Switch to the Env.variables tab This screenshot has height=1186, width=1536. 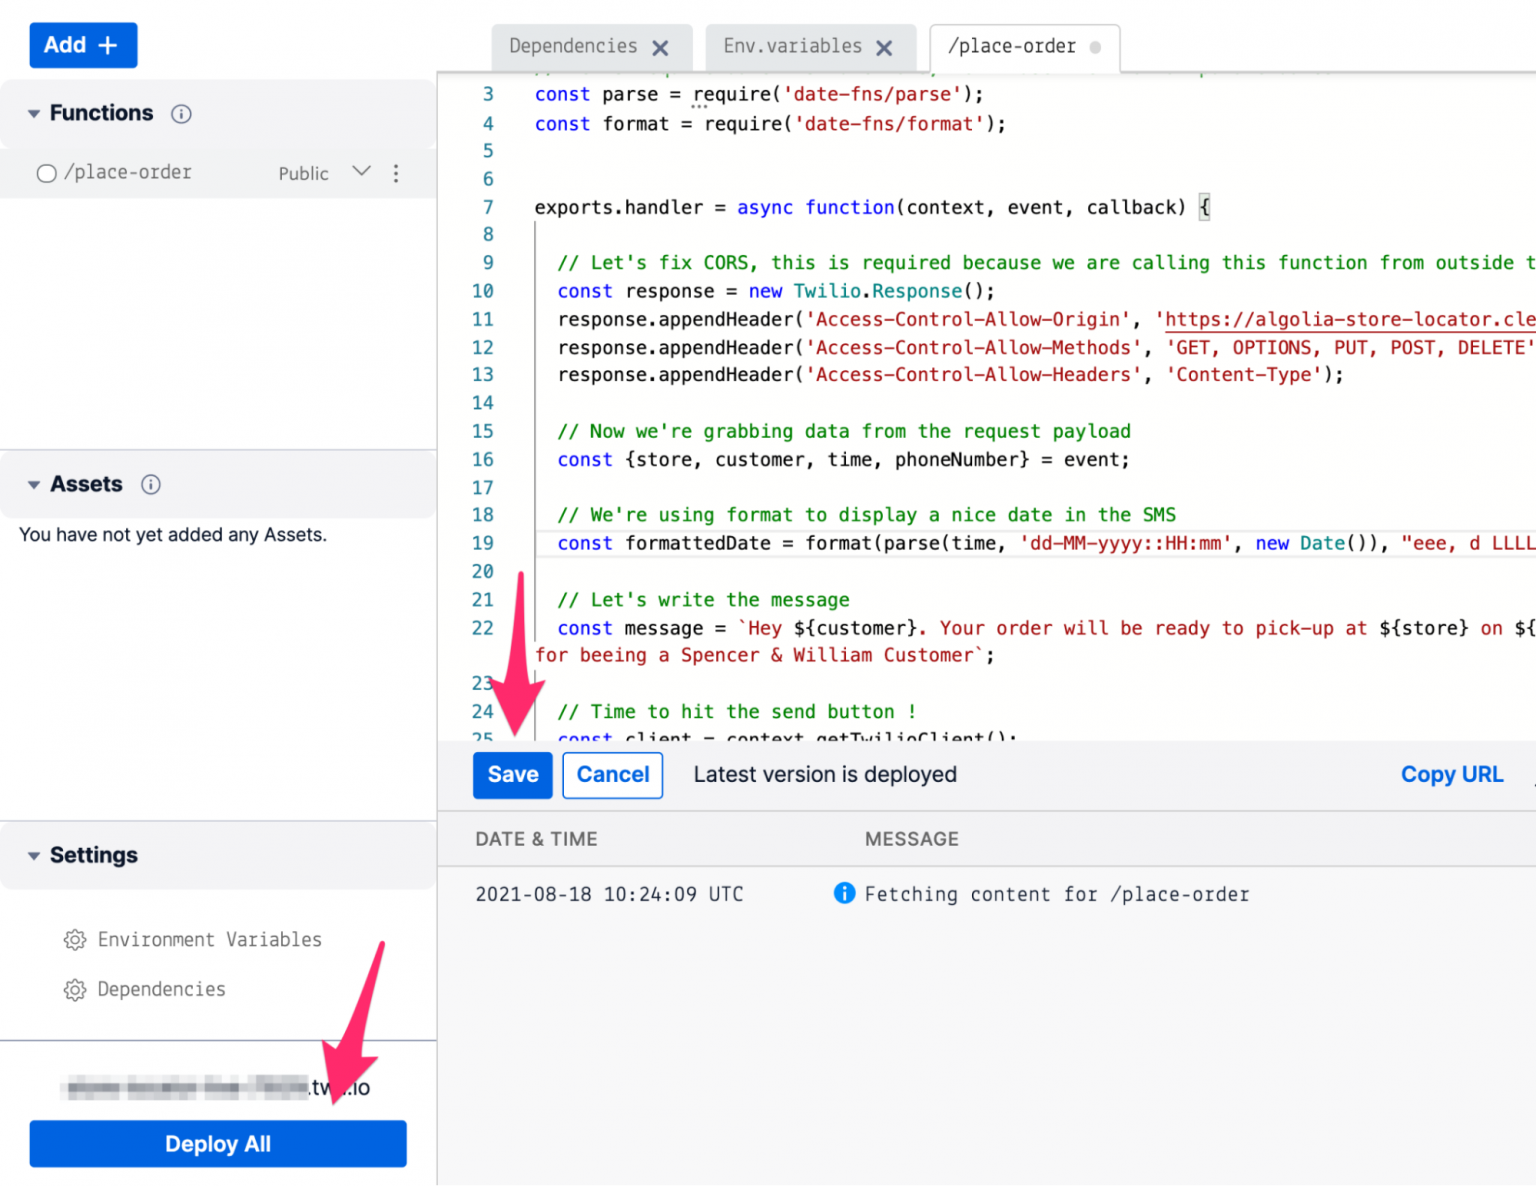point(793,46)
